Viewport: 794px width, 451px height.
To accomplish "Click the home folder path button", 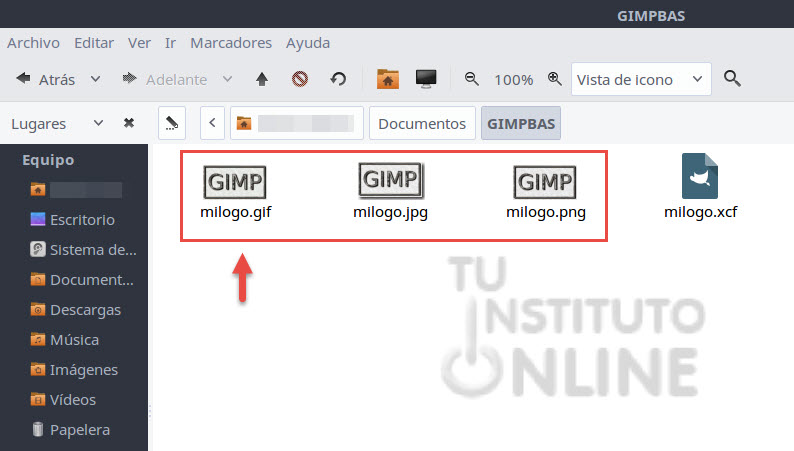I will (297, 123).
